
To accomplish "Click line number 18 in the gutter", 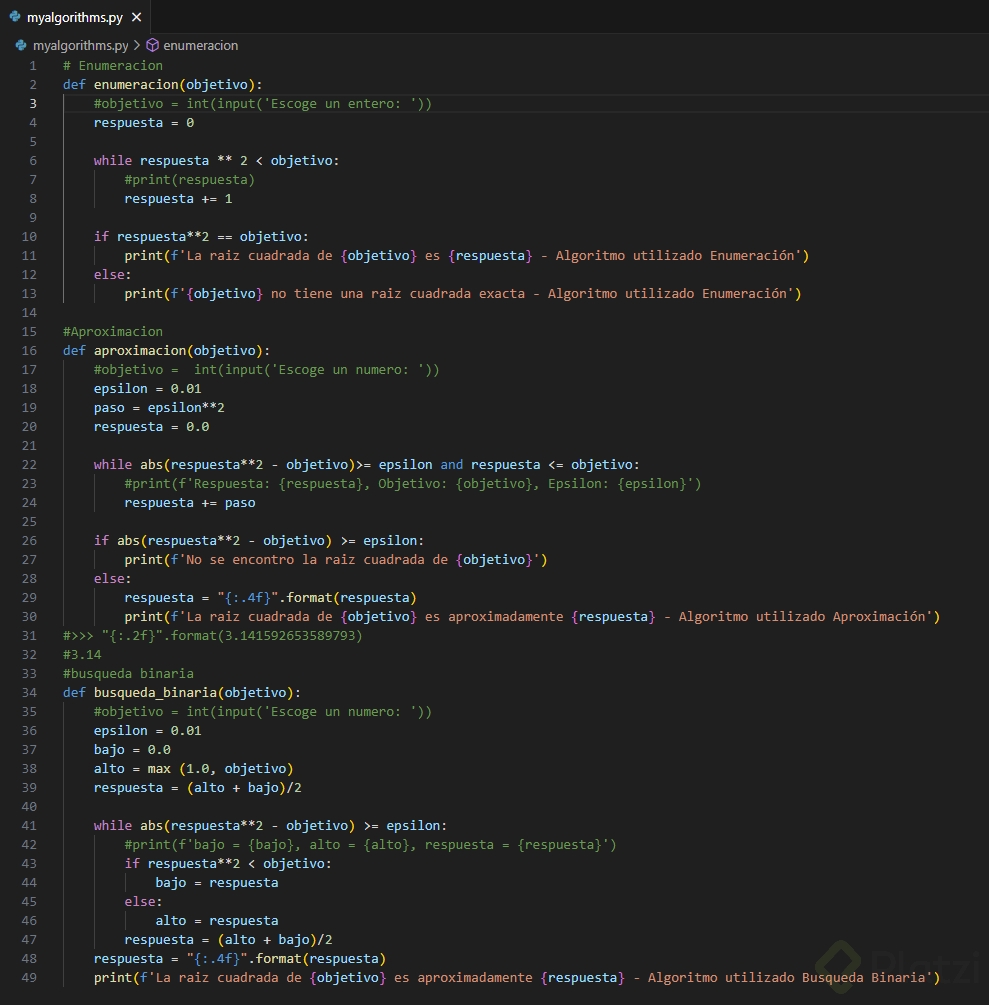I will tap(29, 389).
